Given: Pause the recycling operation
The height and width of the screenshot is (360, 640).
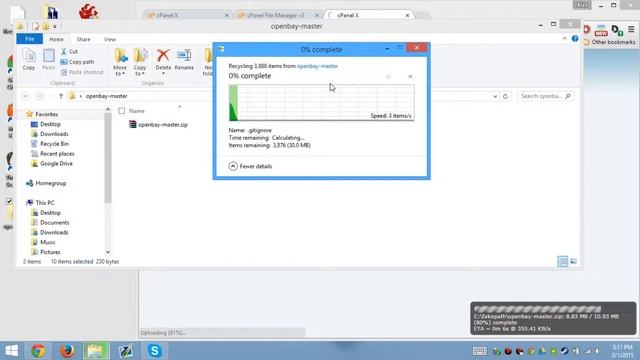Looking at the screenshot, I should coord(388,76).
